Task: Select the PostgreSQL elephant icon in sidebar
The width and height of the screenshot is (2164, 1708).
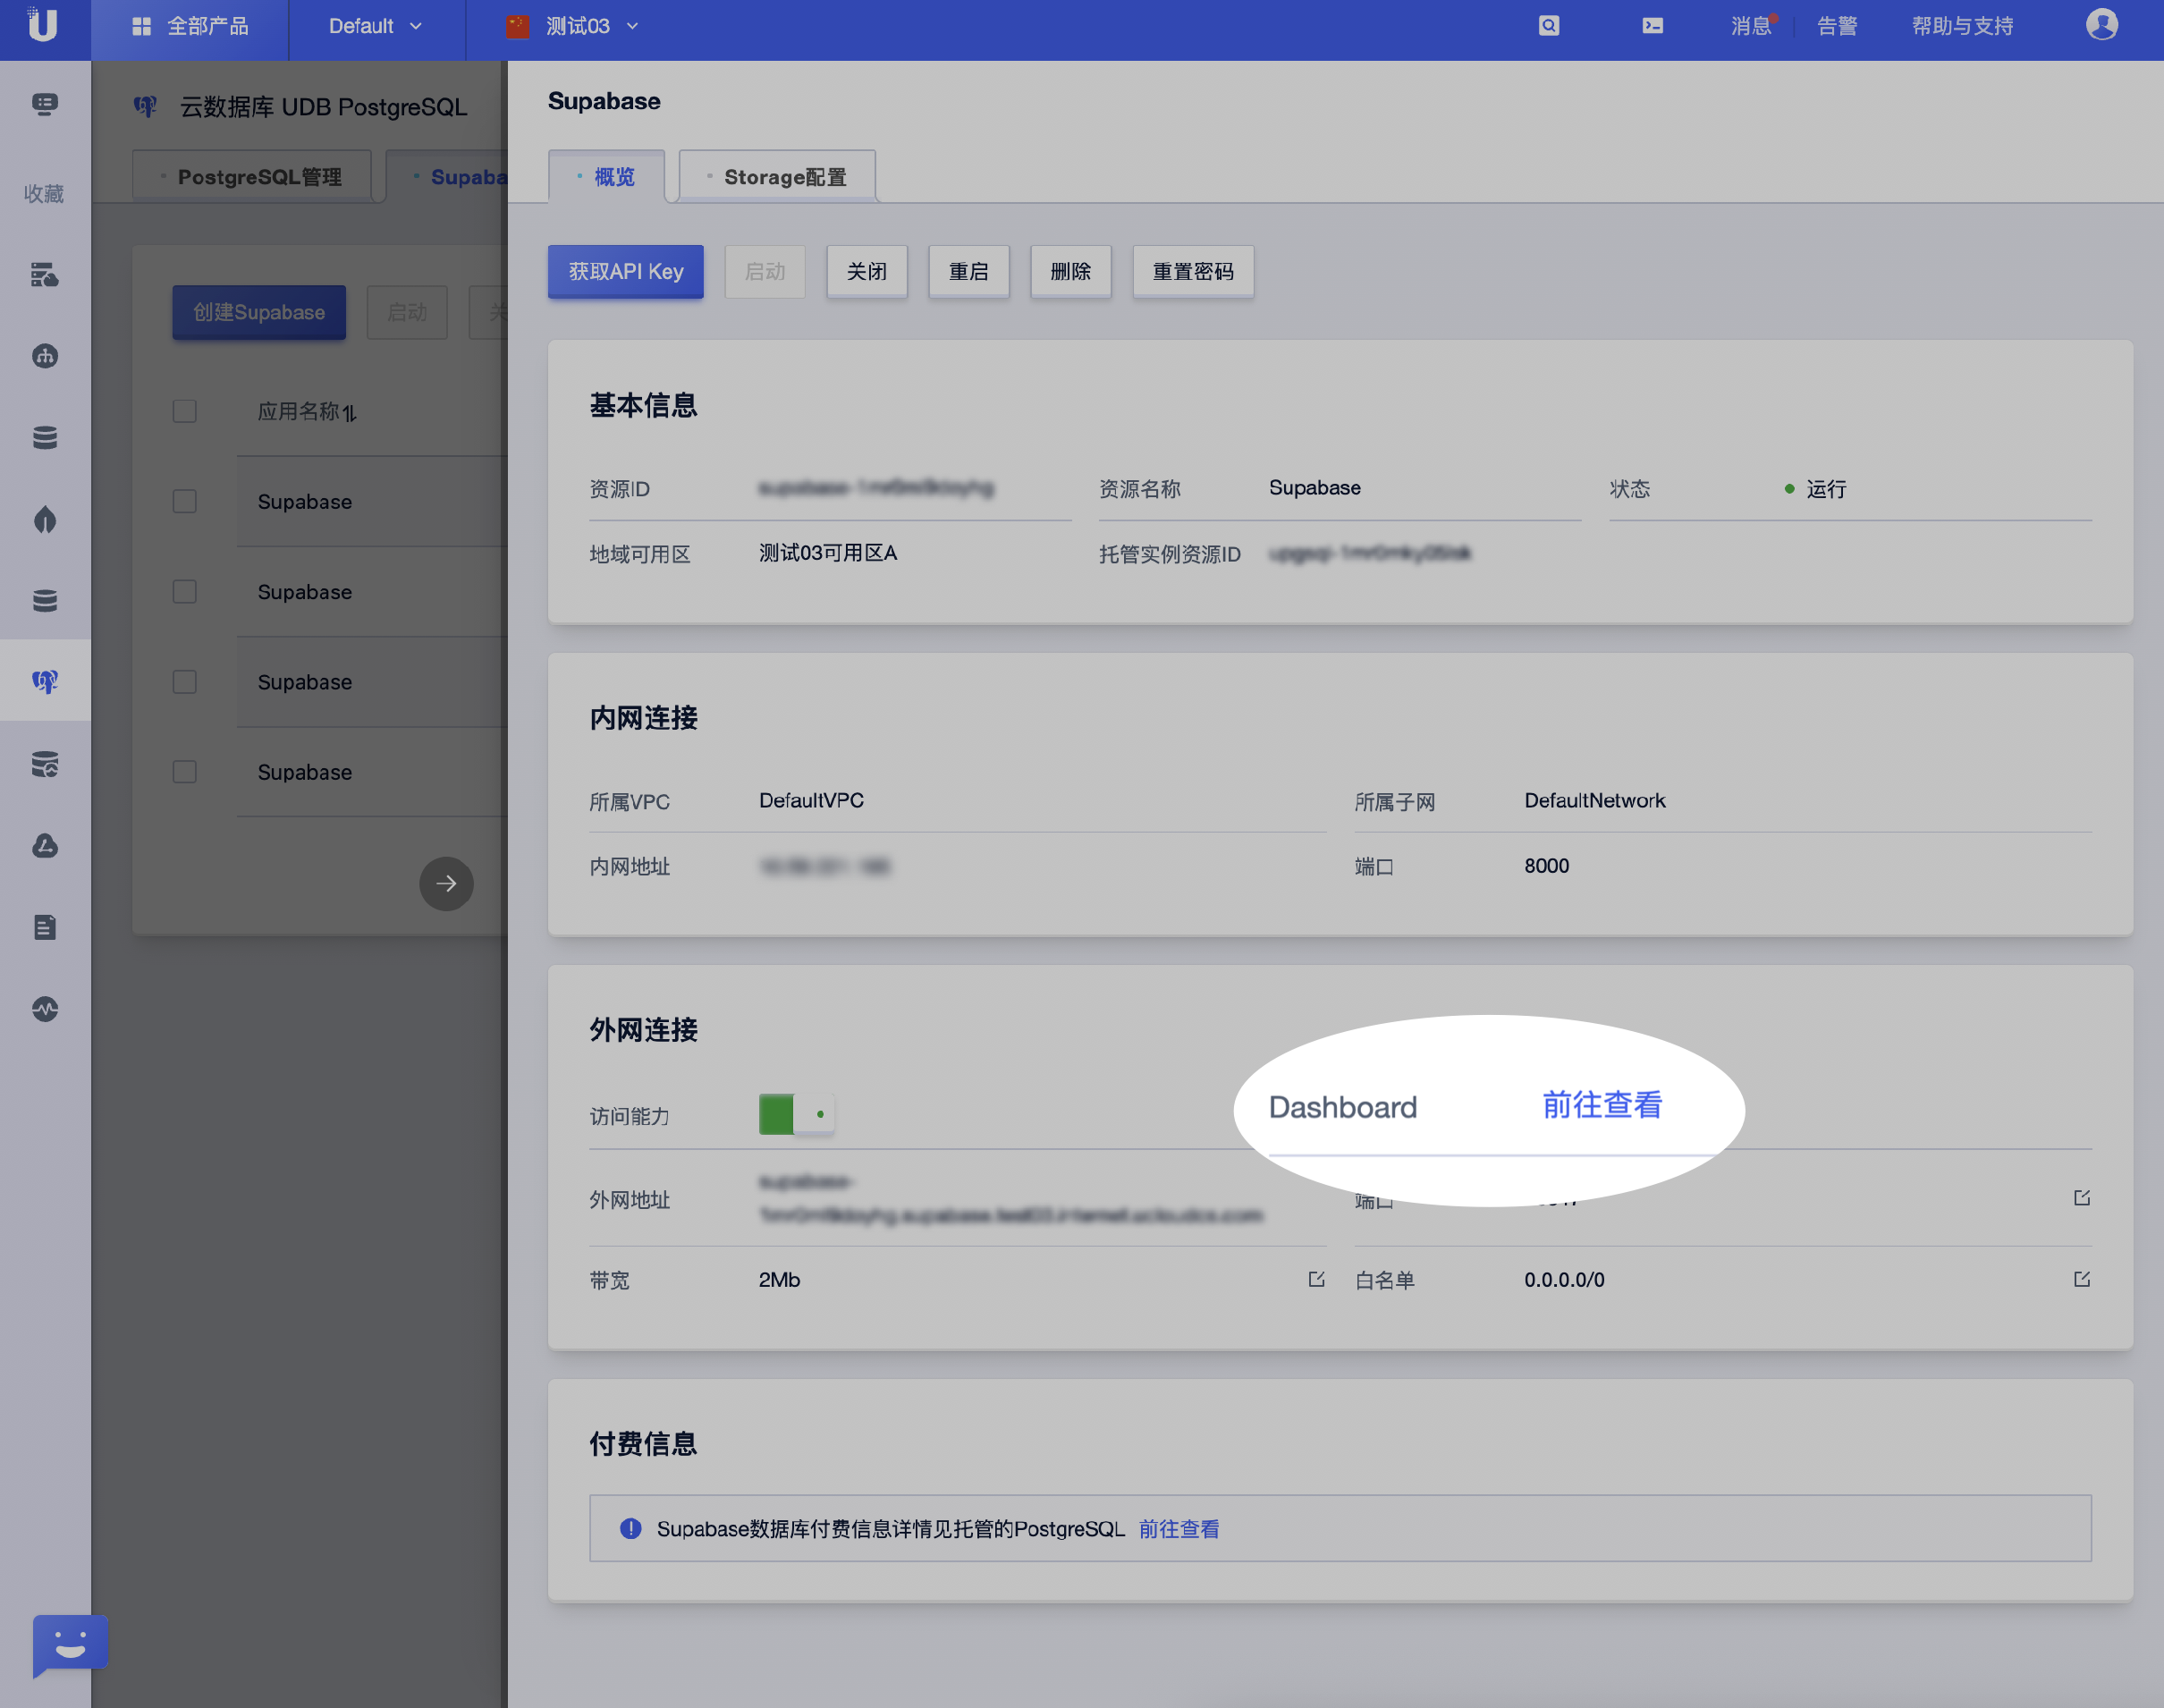Action: [45, 681]
